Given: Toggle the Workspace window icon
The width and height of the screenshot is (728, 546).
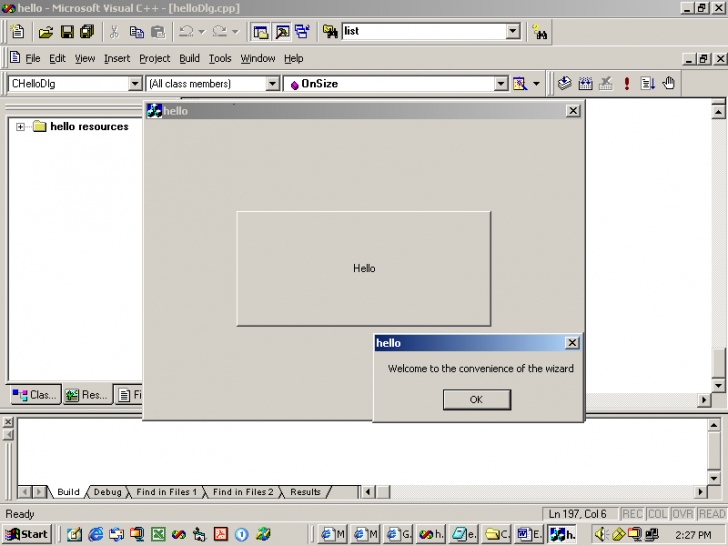Looking at the screenshot, I should tap(260, 32).
